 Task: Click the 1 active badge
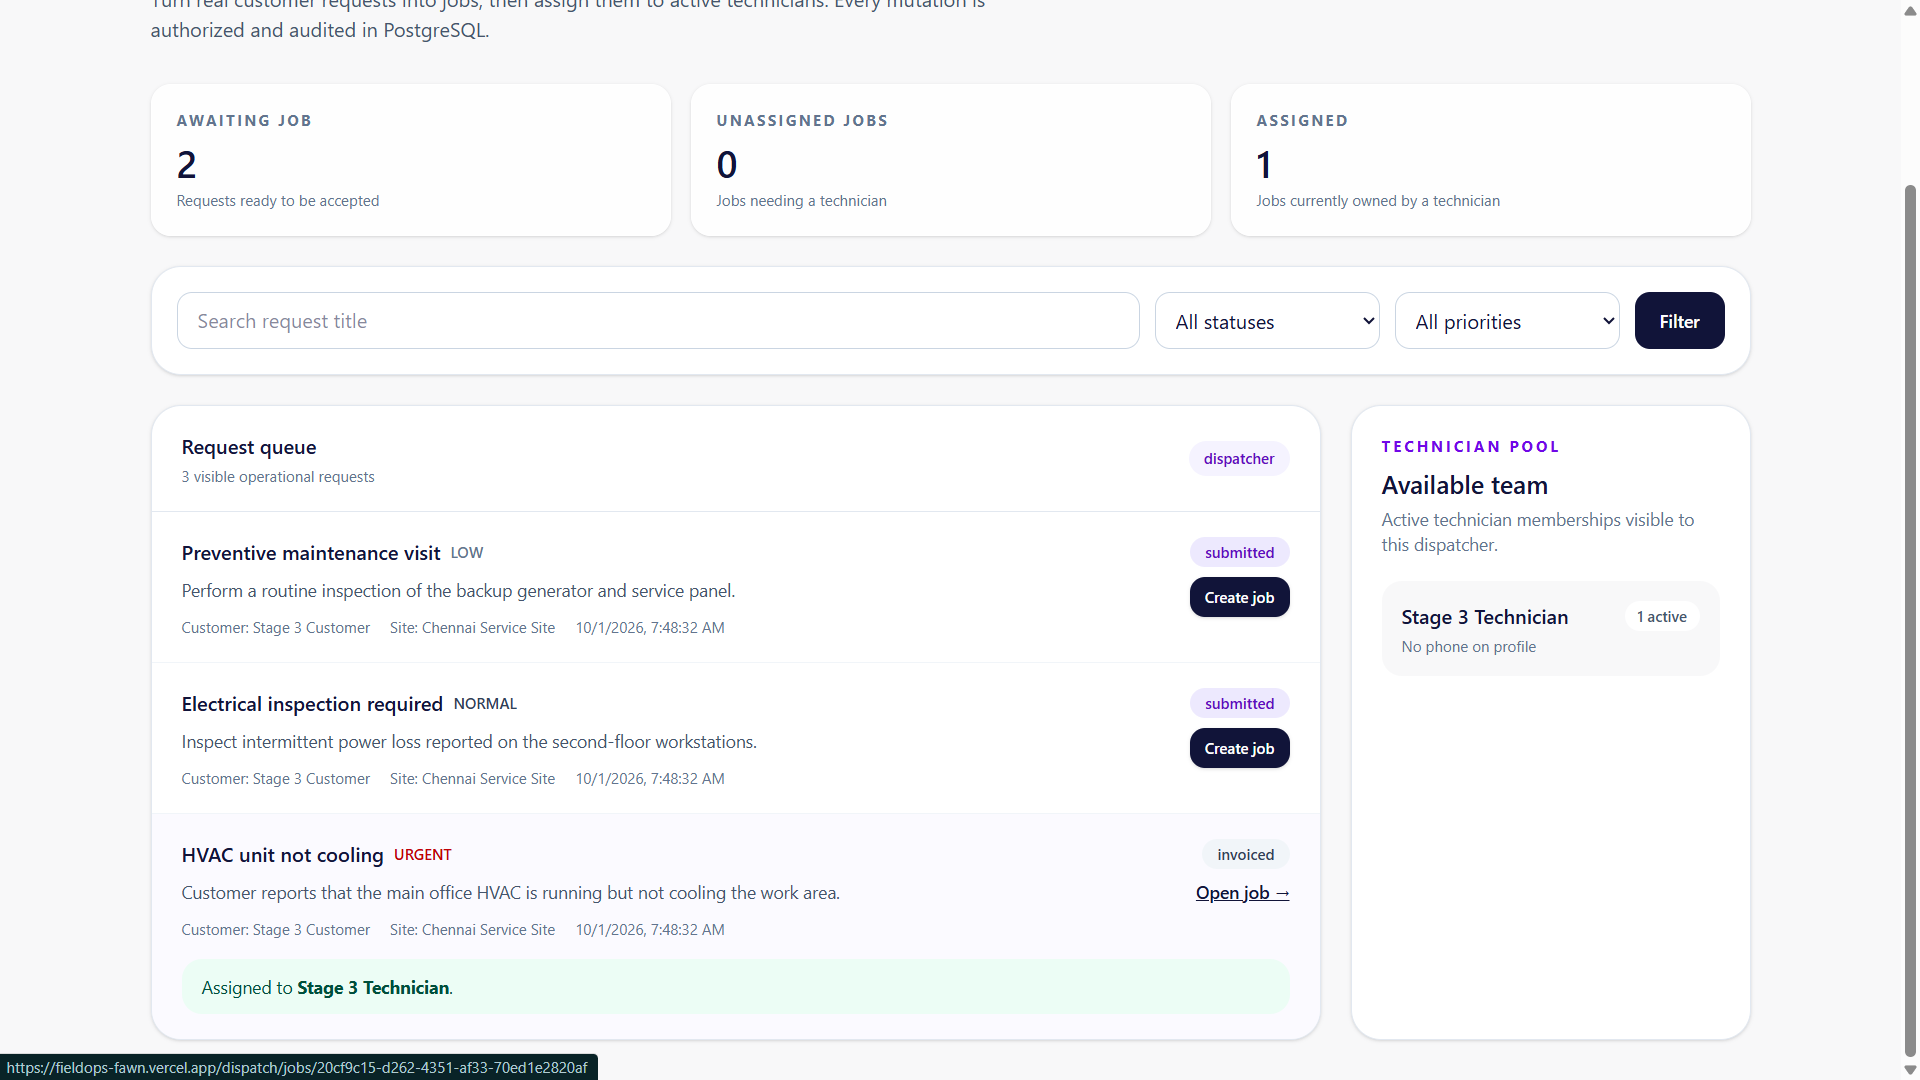click(1661, 617)
